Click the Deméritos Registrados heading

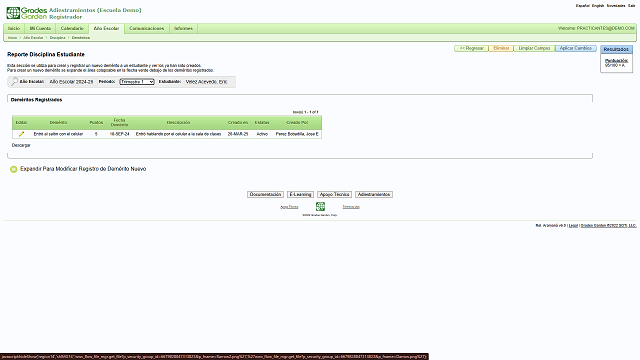tap(37, 100)
